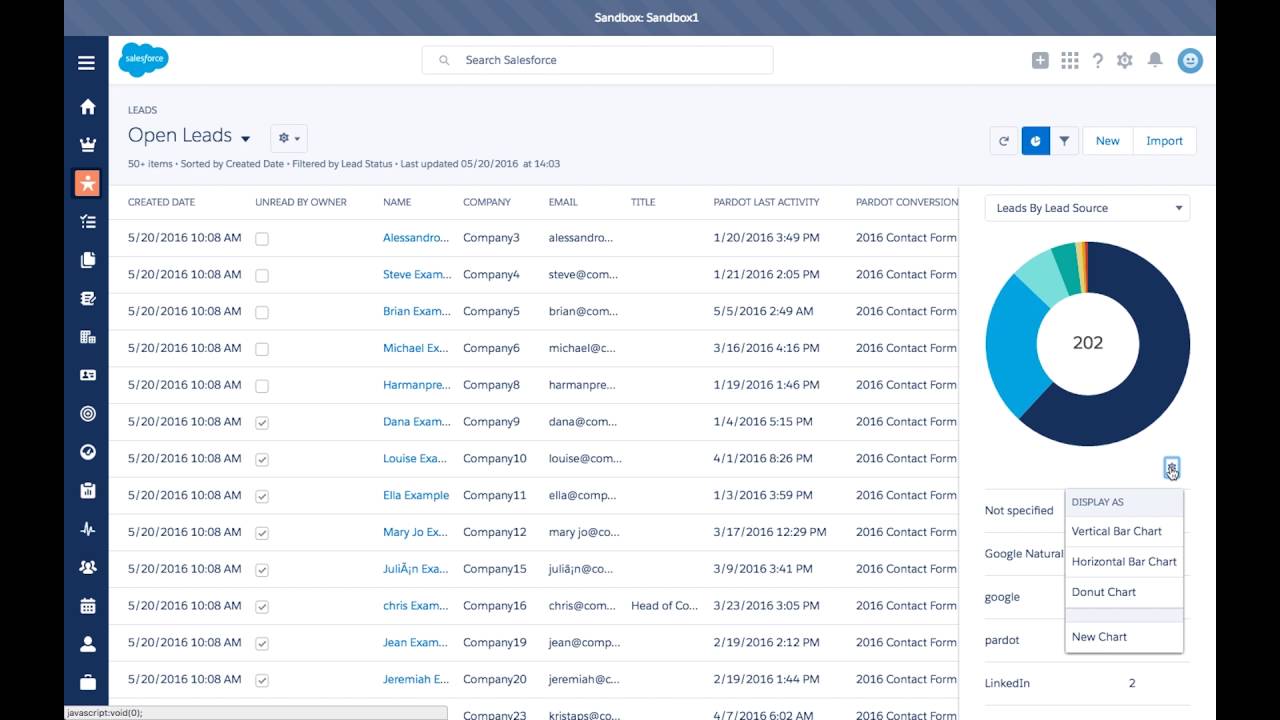
Task: Sort by Pardot Last Activity column
Action: point(766,202)
